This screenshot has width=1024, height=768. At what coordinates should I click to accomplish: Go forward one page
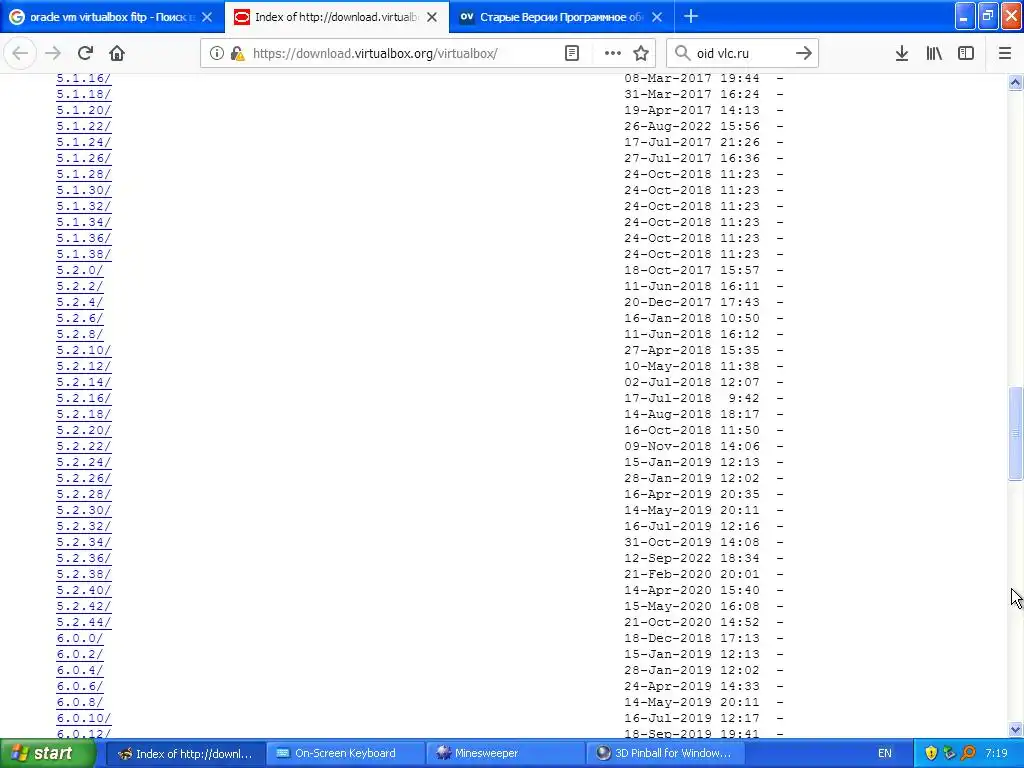(53, 53)
